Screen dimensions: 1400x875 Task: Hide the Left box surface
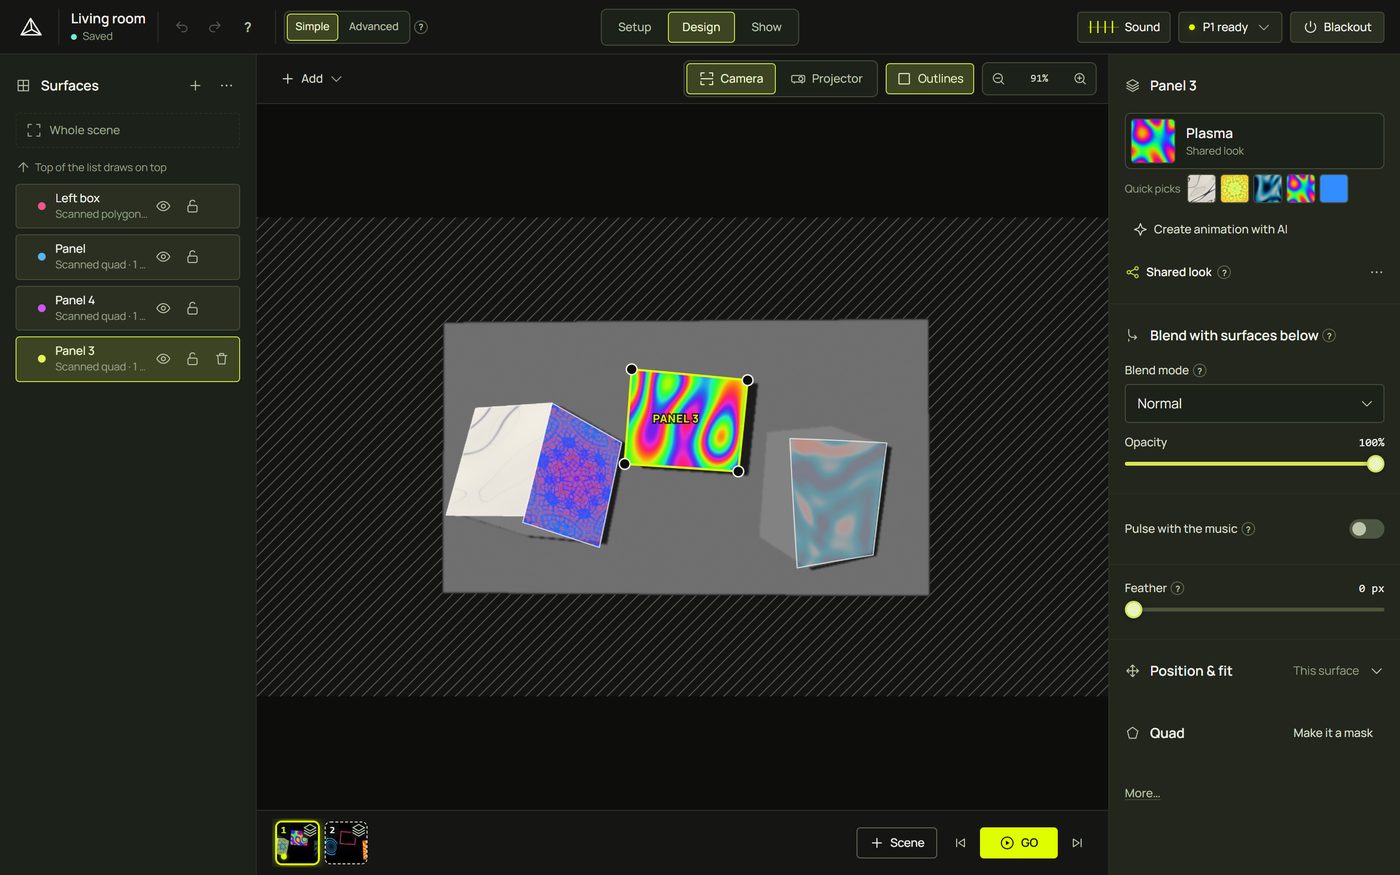[163, 206]
